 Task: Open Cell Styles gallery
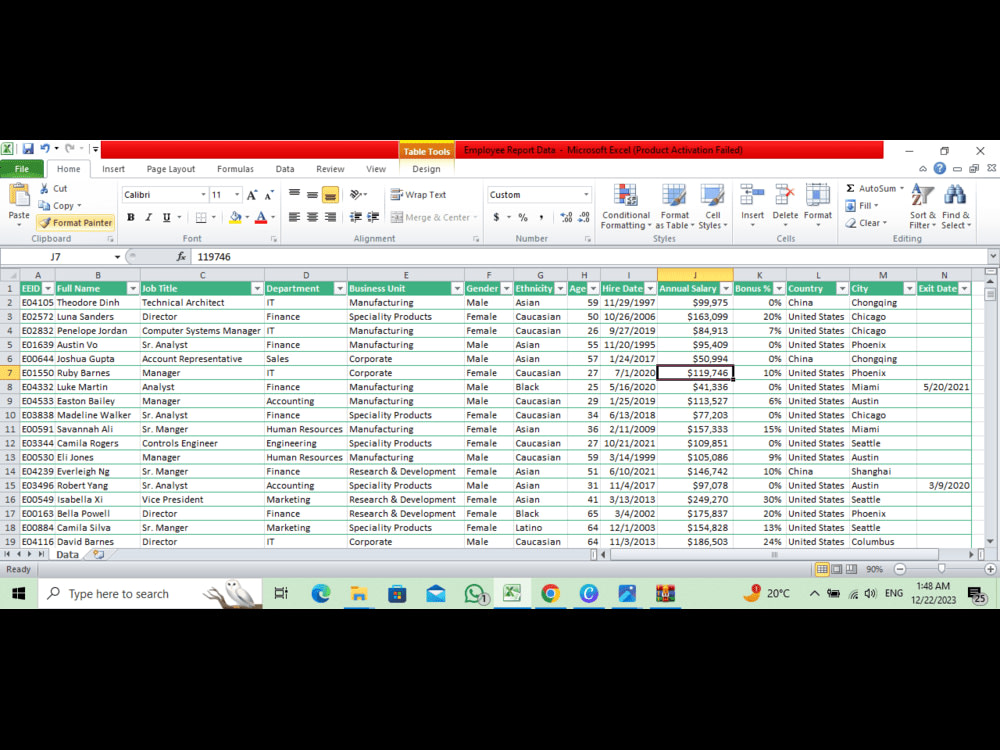click(712, 207)
